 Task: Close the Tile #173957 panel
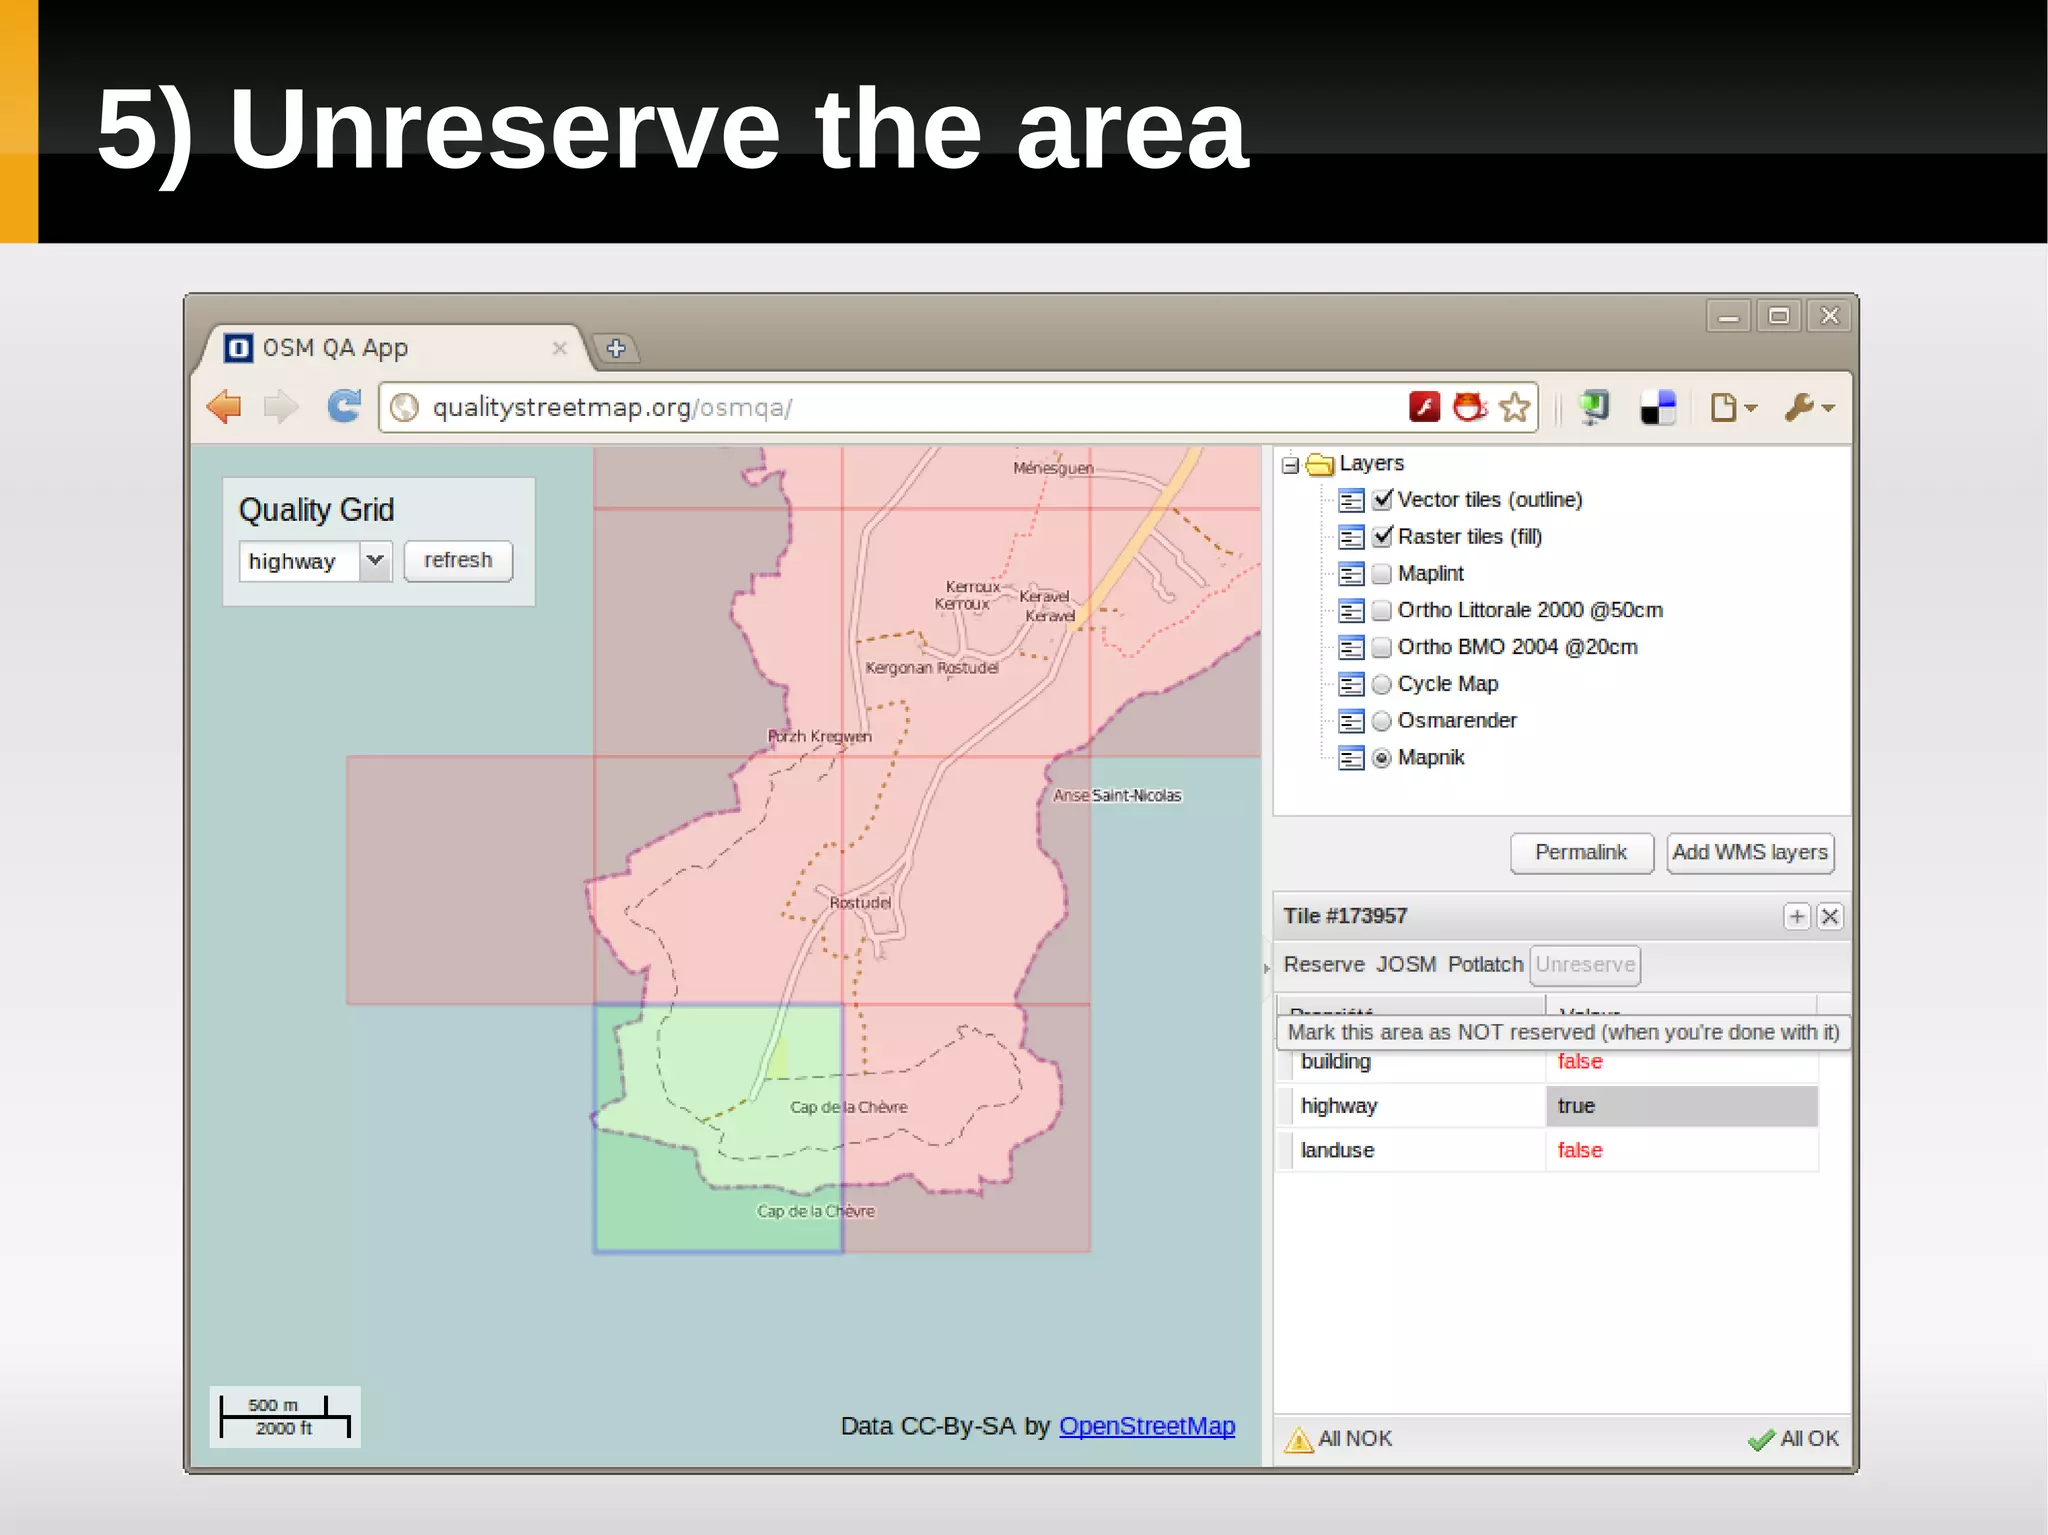(x=1830, y=916)
